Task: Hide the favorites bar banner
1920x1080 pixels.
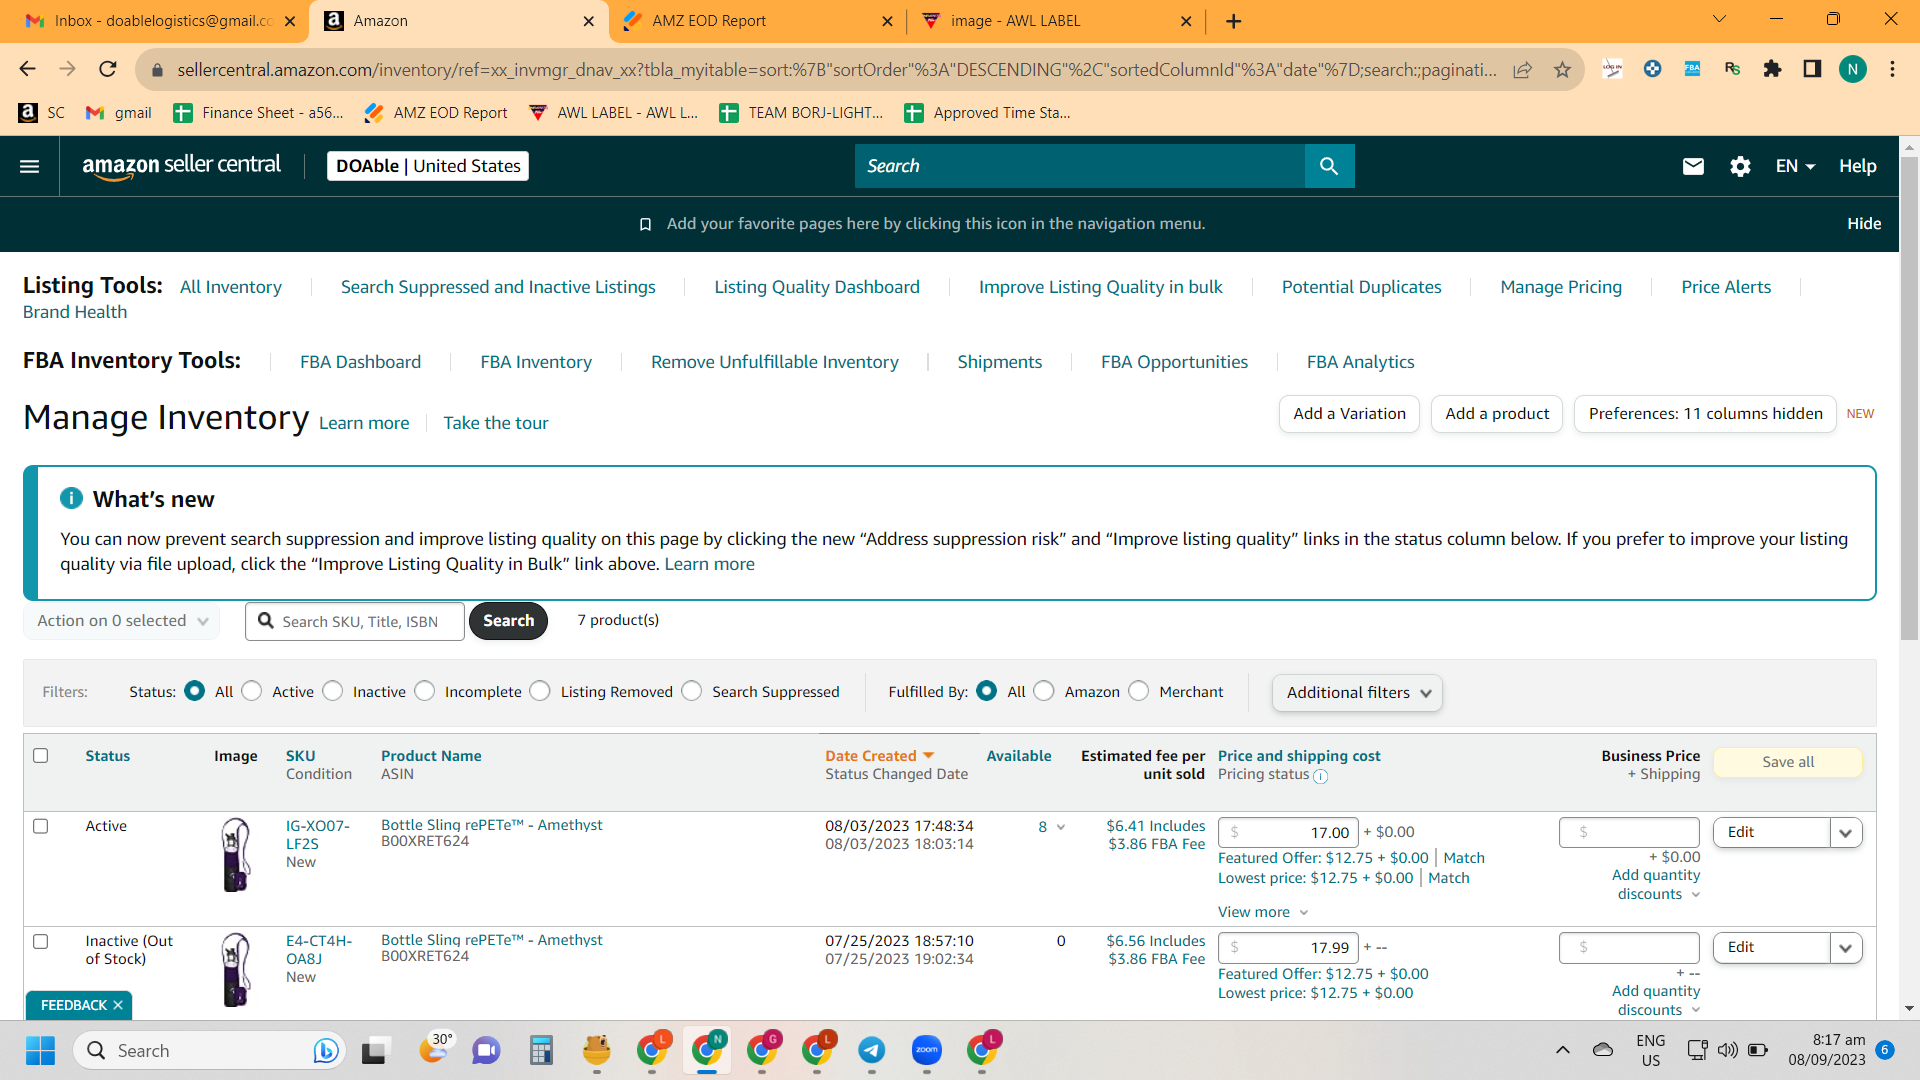Action: (1864, 224)
